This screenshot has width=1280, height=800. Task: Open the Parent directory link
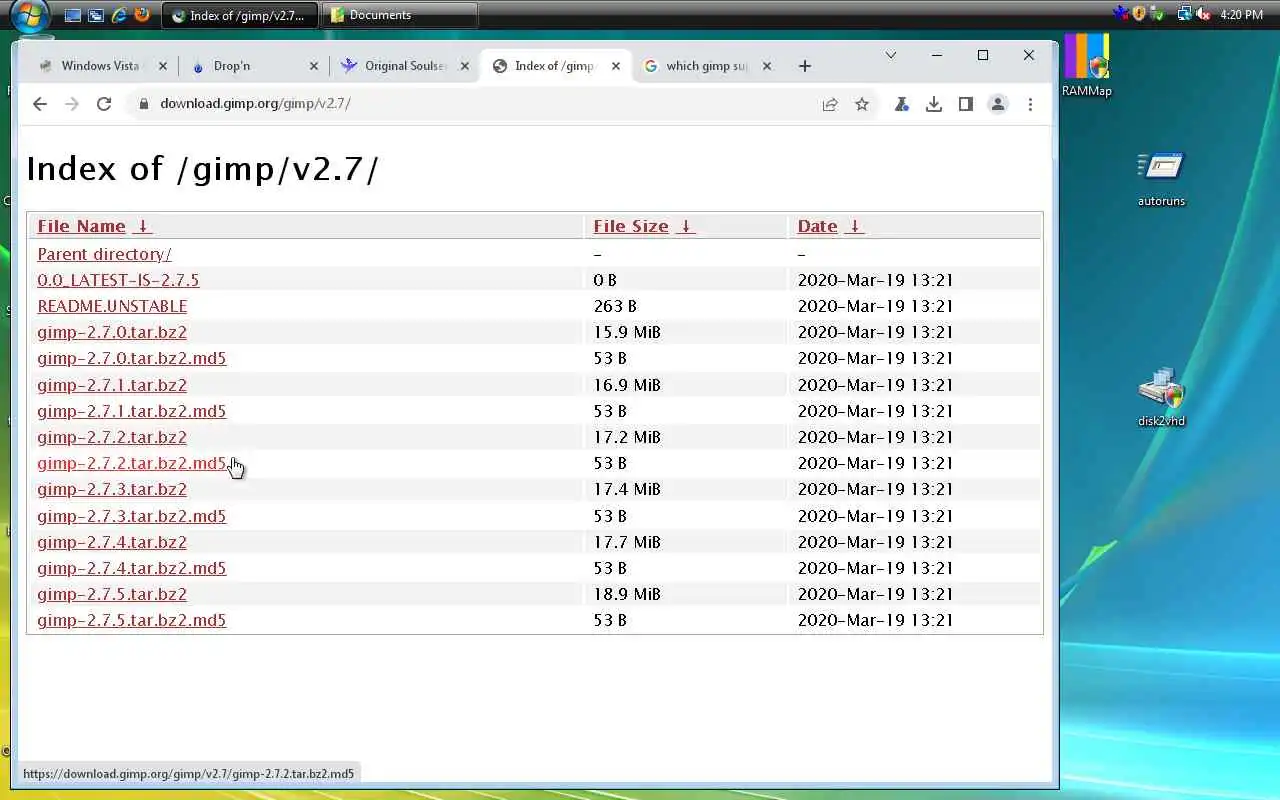[x=104, y=254]
